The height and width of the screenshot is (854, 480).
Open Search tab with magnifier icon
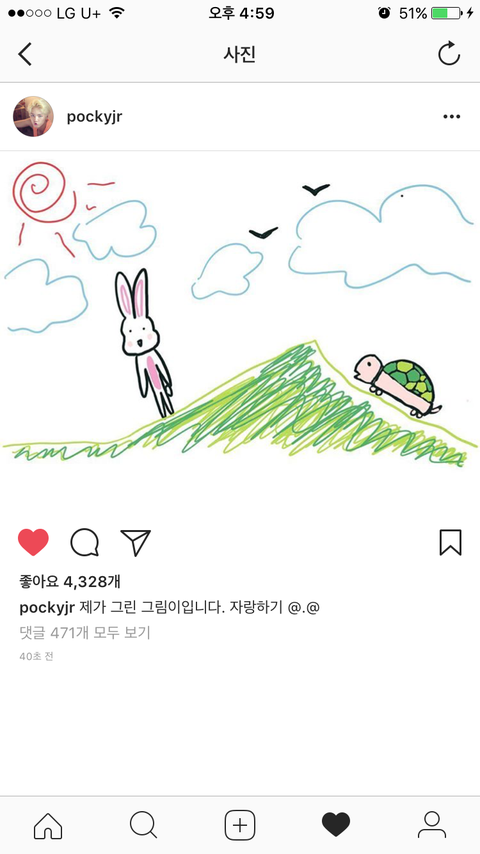144,825
